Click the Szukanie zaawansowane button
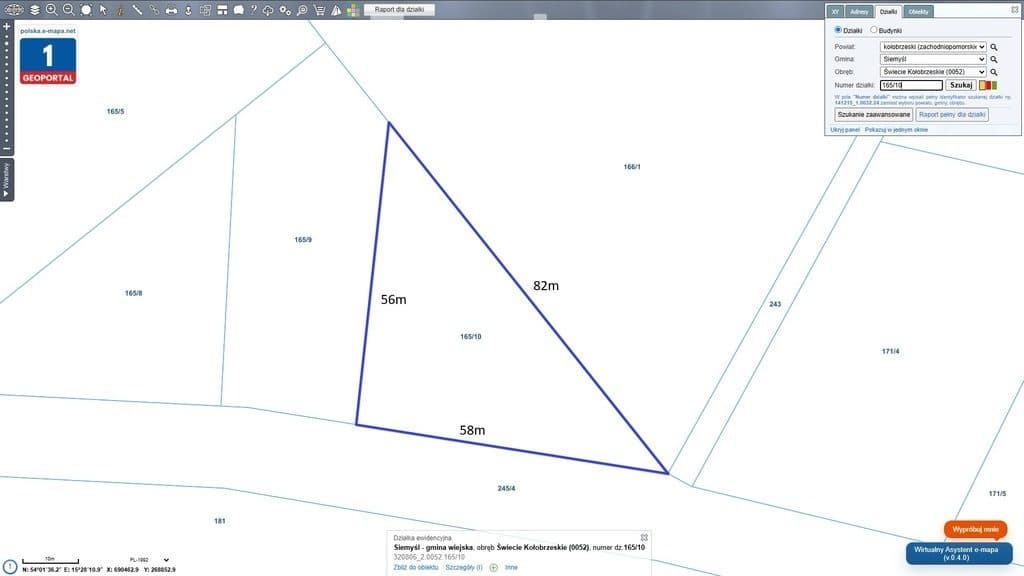 tap(874, 114)
